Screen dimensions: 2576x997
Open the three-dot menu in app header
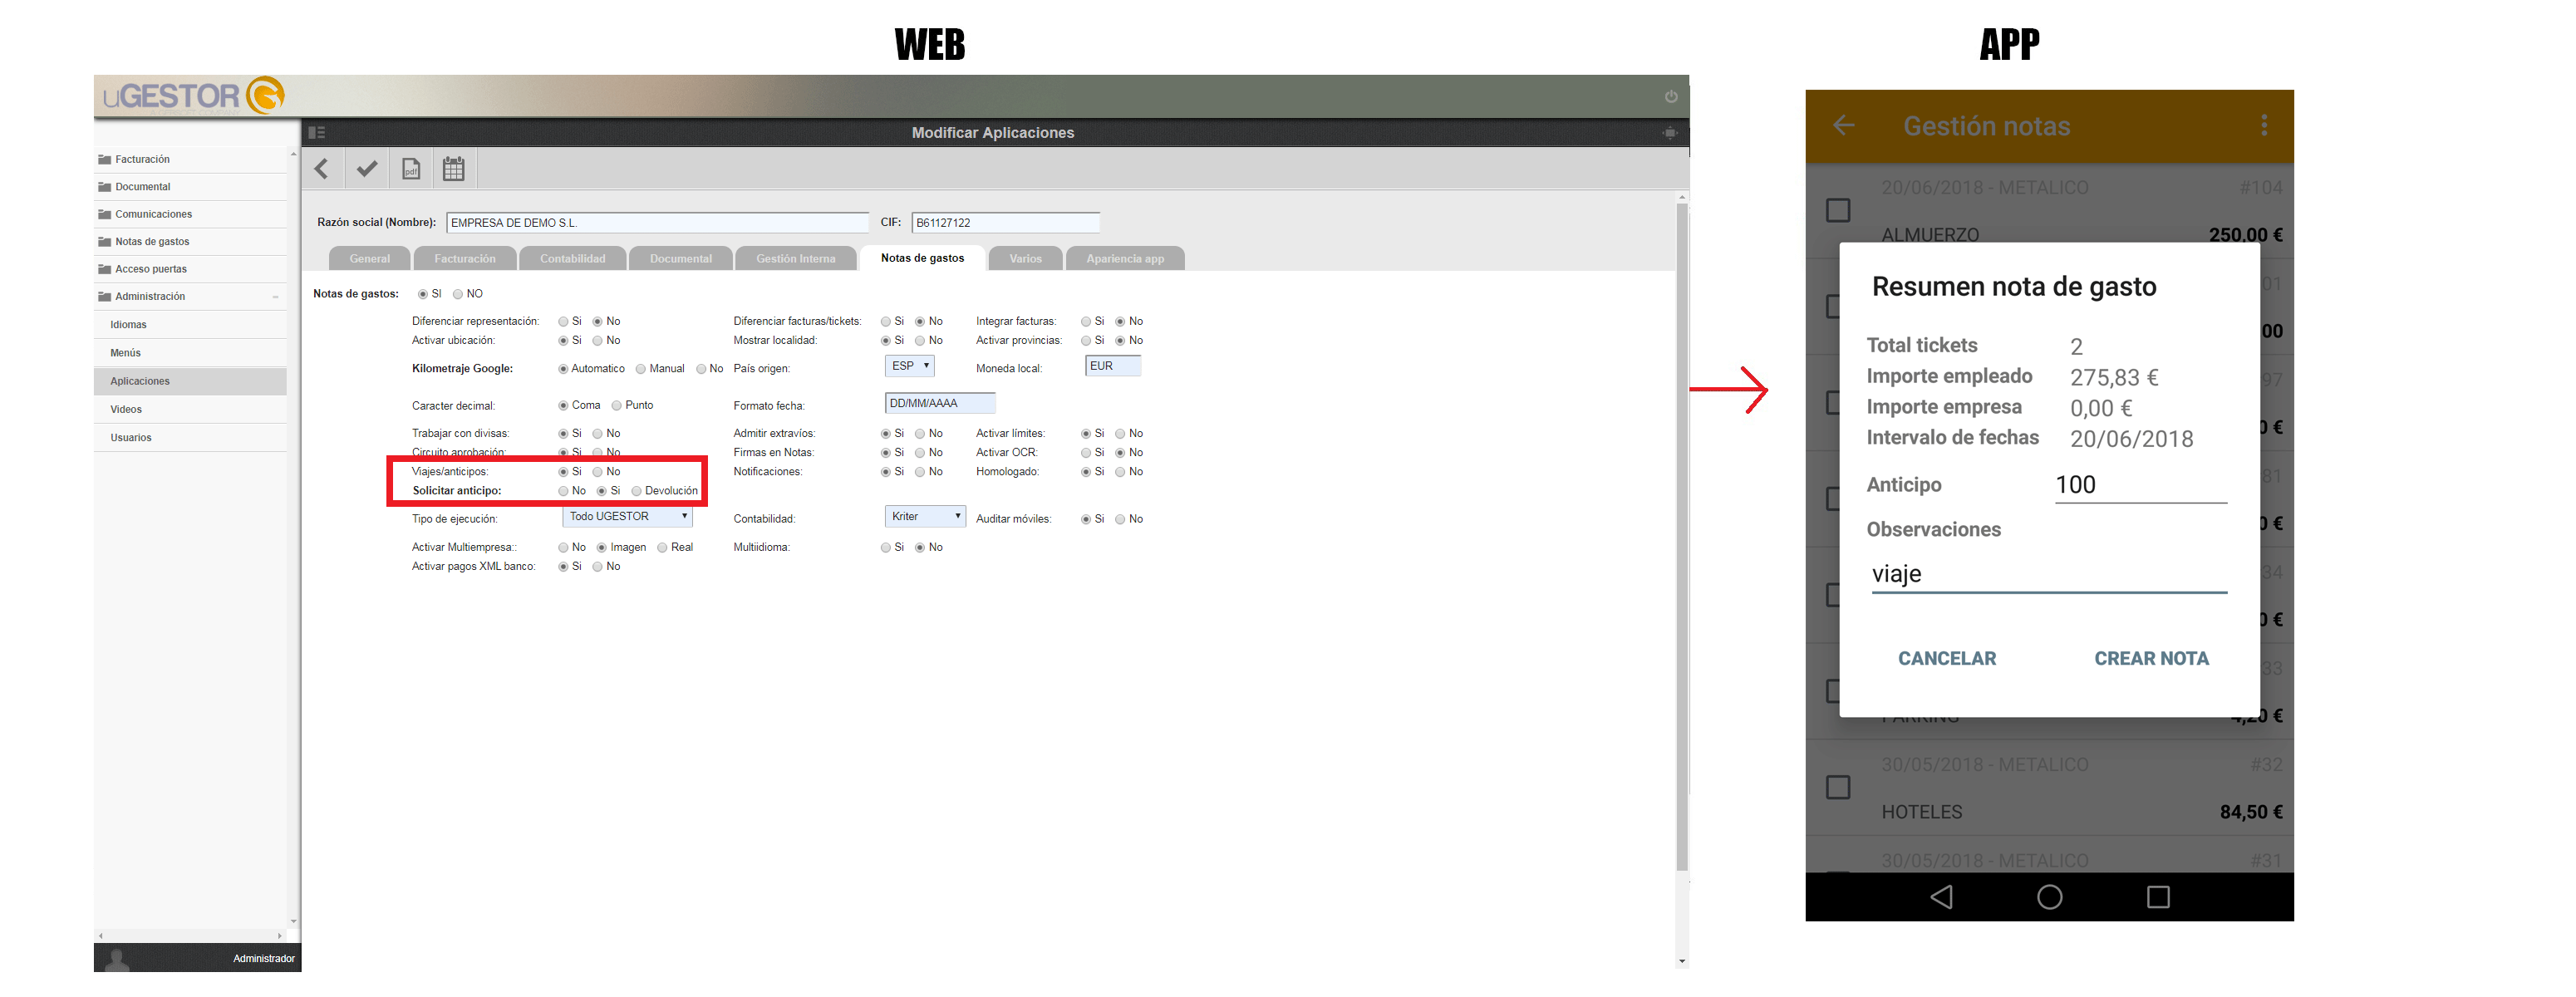[2264, 125]
